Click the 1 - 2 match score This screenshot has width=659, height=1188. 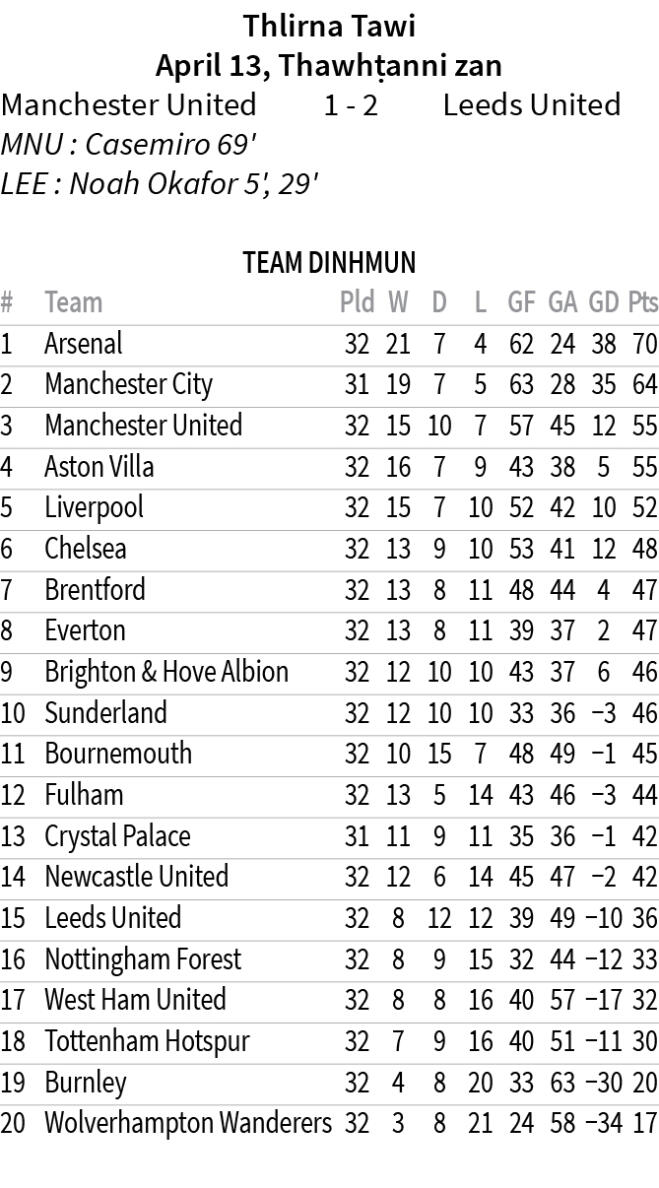click(x=351, y=105)
